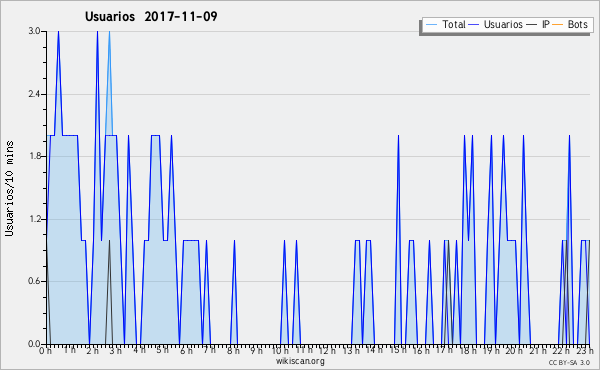
Task: Click the '7 h' x-axis label
Action: (x=209, y=350)
